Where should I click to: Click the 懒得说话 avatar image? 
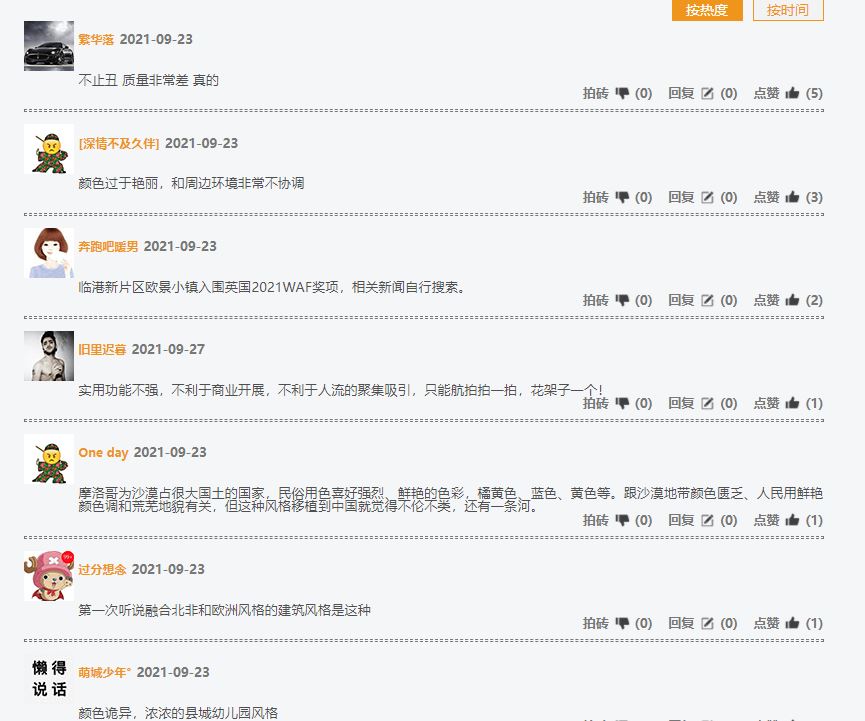point(49,679)
